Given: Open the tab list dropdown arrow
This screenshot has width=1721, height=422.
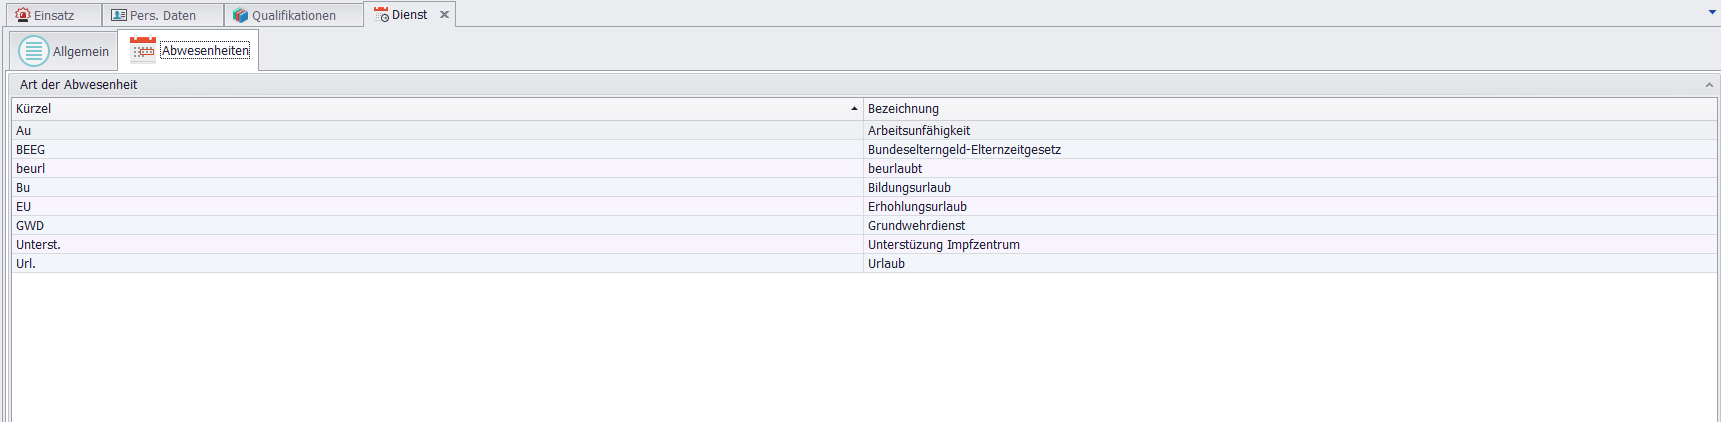Looking at the screenshot, I should click(x=1712, y=12).
